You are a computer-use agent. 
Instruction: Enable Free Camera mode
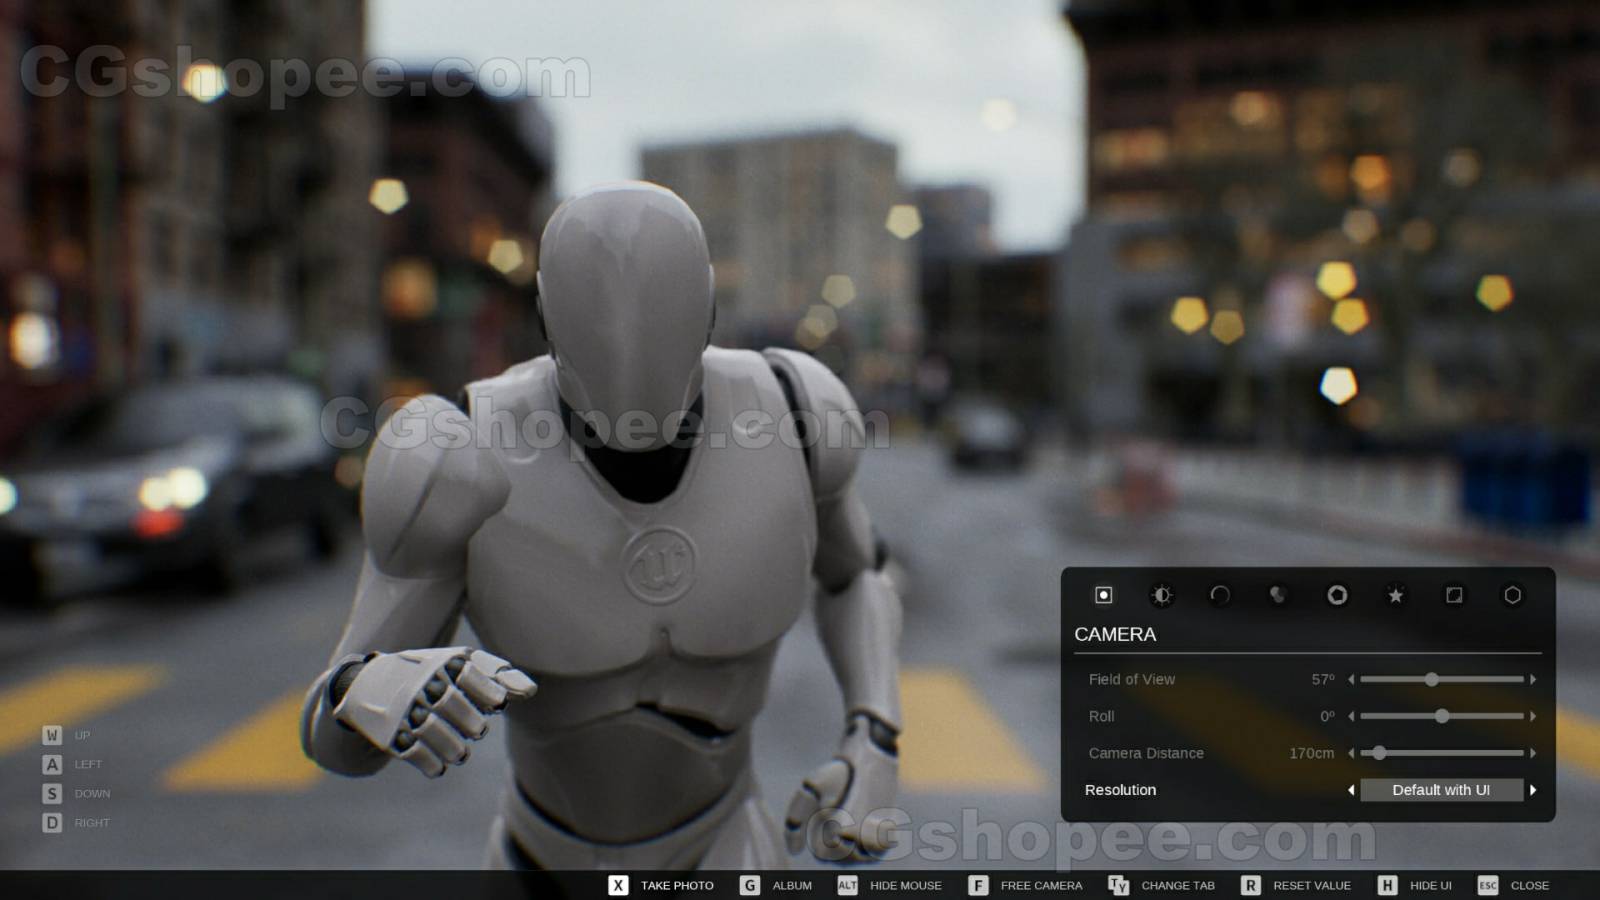click(1041, 885)
